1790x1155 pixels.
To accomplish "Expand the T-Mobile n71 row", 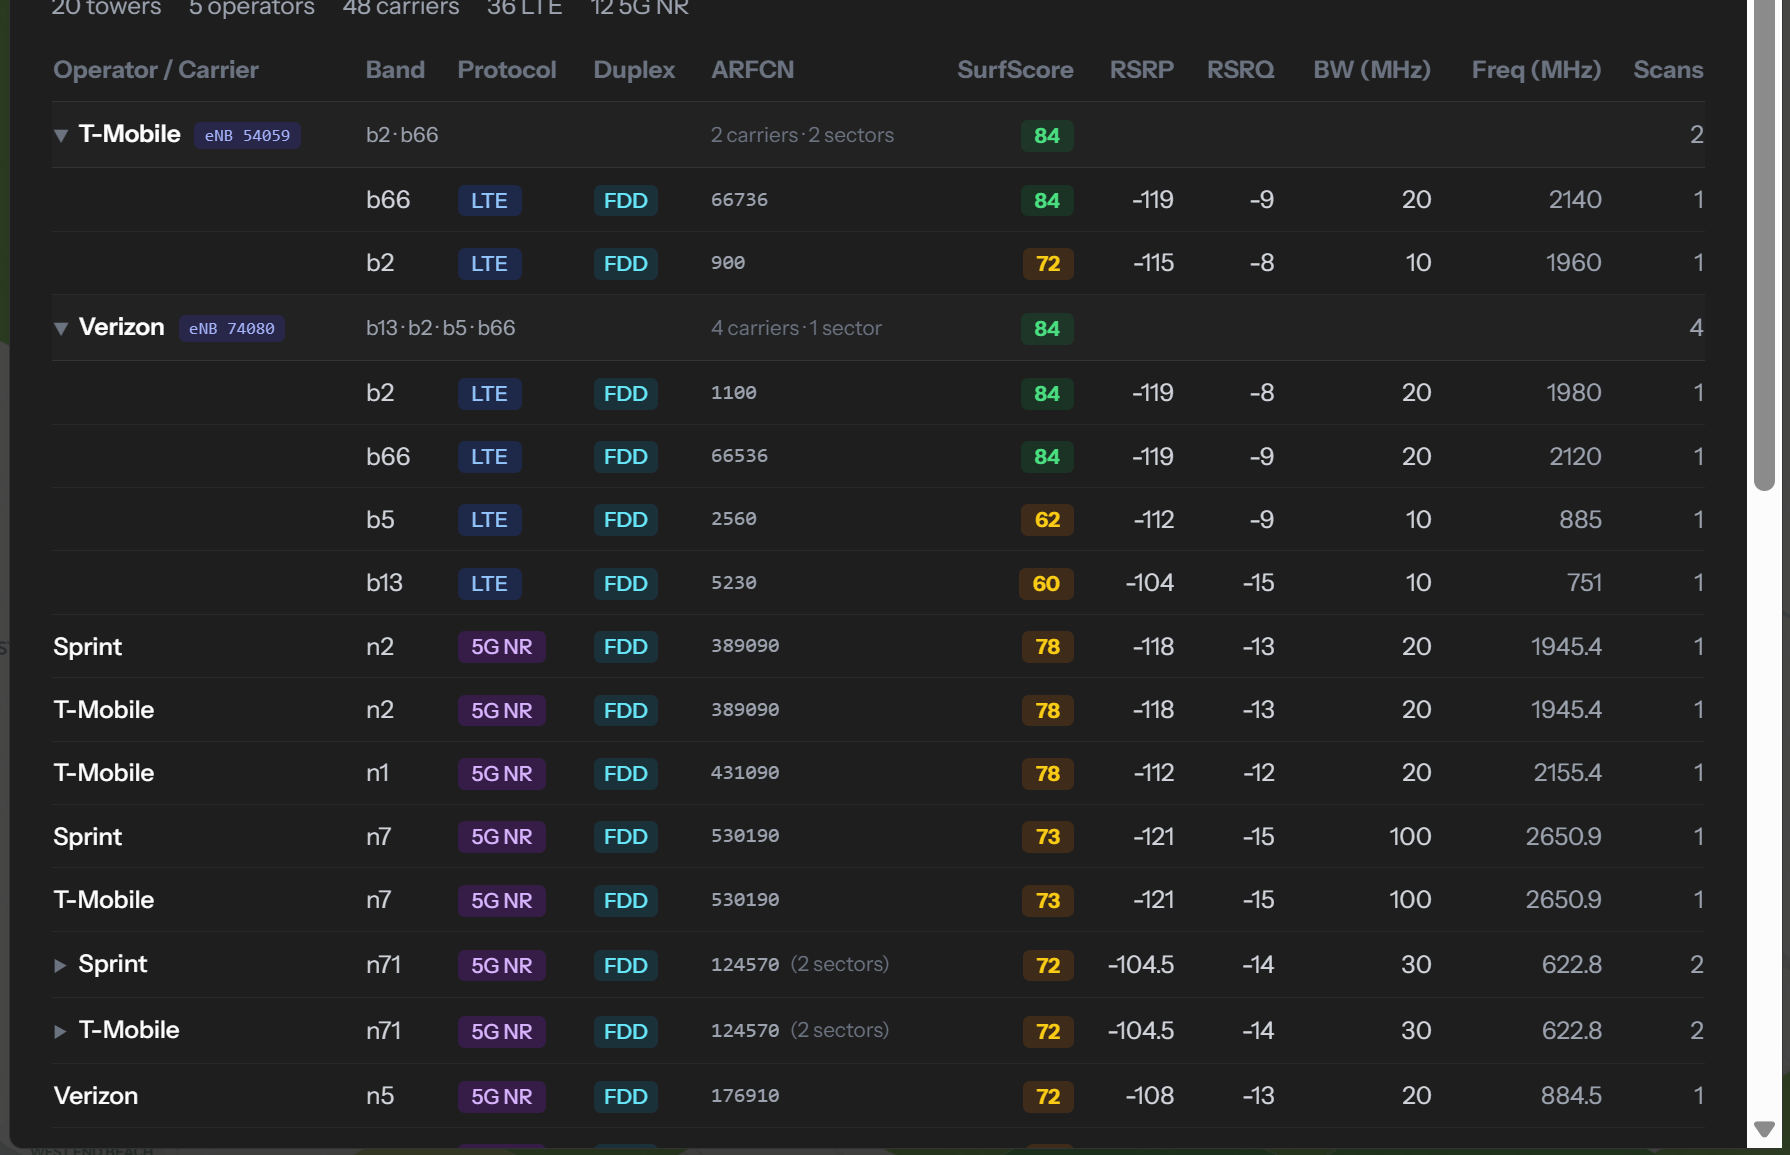I will coord(60,1031).
